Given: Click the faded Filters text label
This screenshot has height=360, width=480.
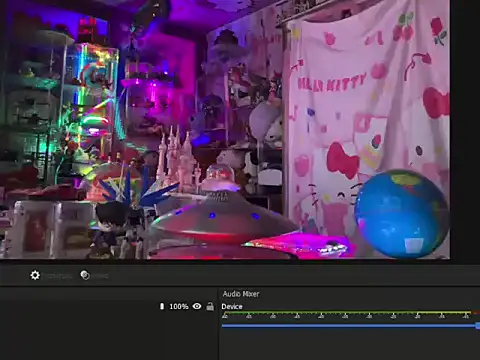Looking at the screenshot, I should coord(100,276).
